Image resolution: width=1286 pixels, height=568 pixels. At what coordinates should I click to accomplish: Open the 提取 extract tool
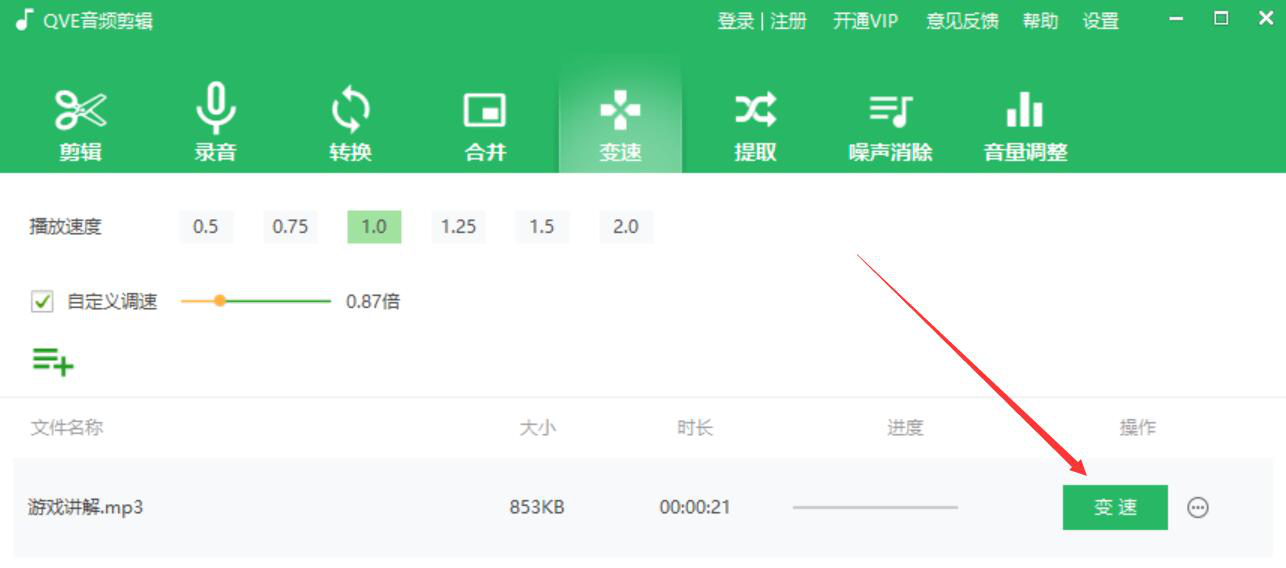755,126
